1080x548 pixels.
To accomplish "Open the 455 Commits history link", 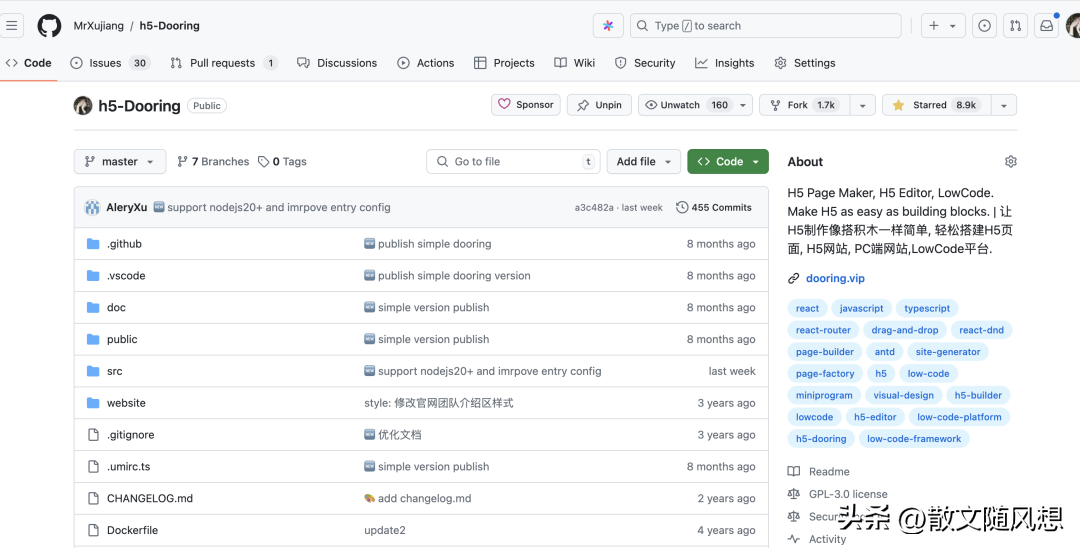I will (714, 207).
